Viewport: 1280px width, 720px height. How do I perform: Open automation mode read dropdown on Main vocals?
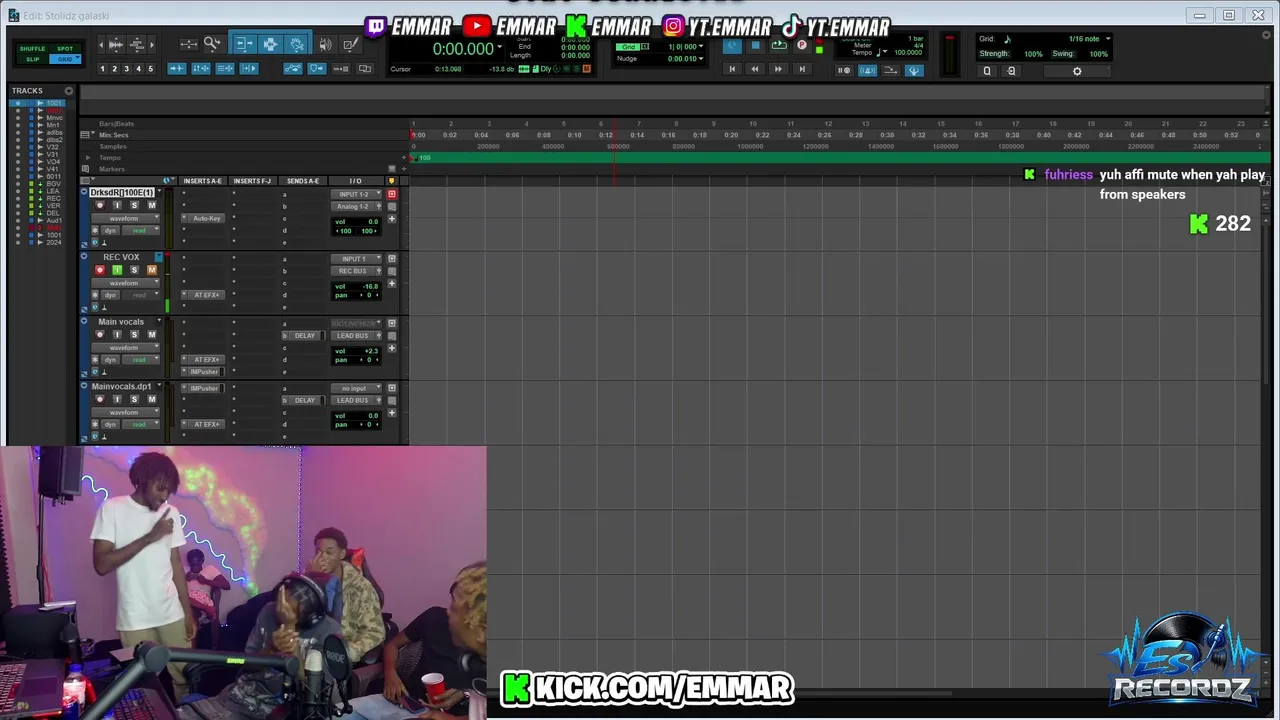tap(142, 359)
